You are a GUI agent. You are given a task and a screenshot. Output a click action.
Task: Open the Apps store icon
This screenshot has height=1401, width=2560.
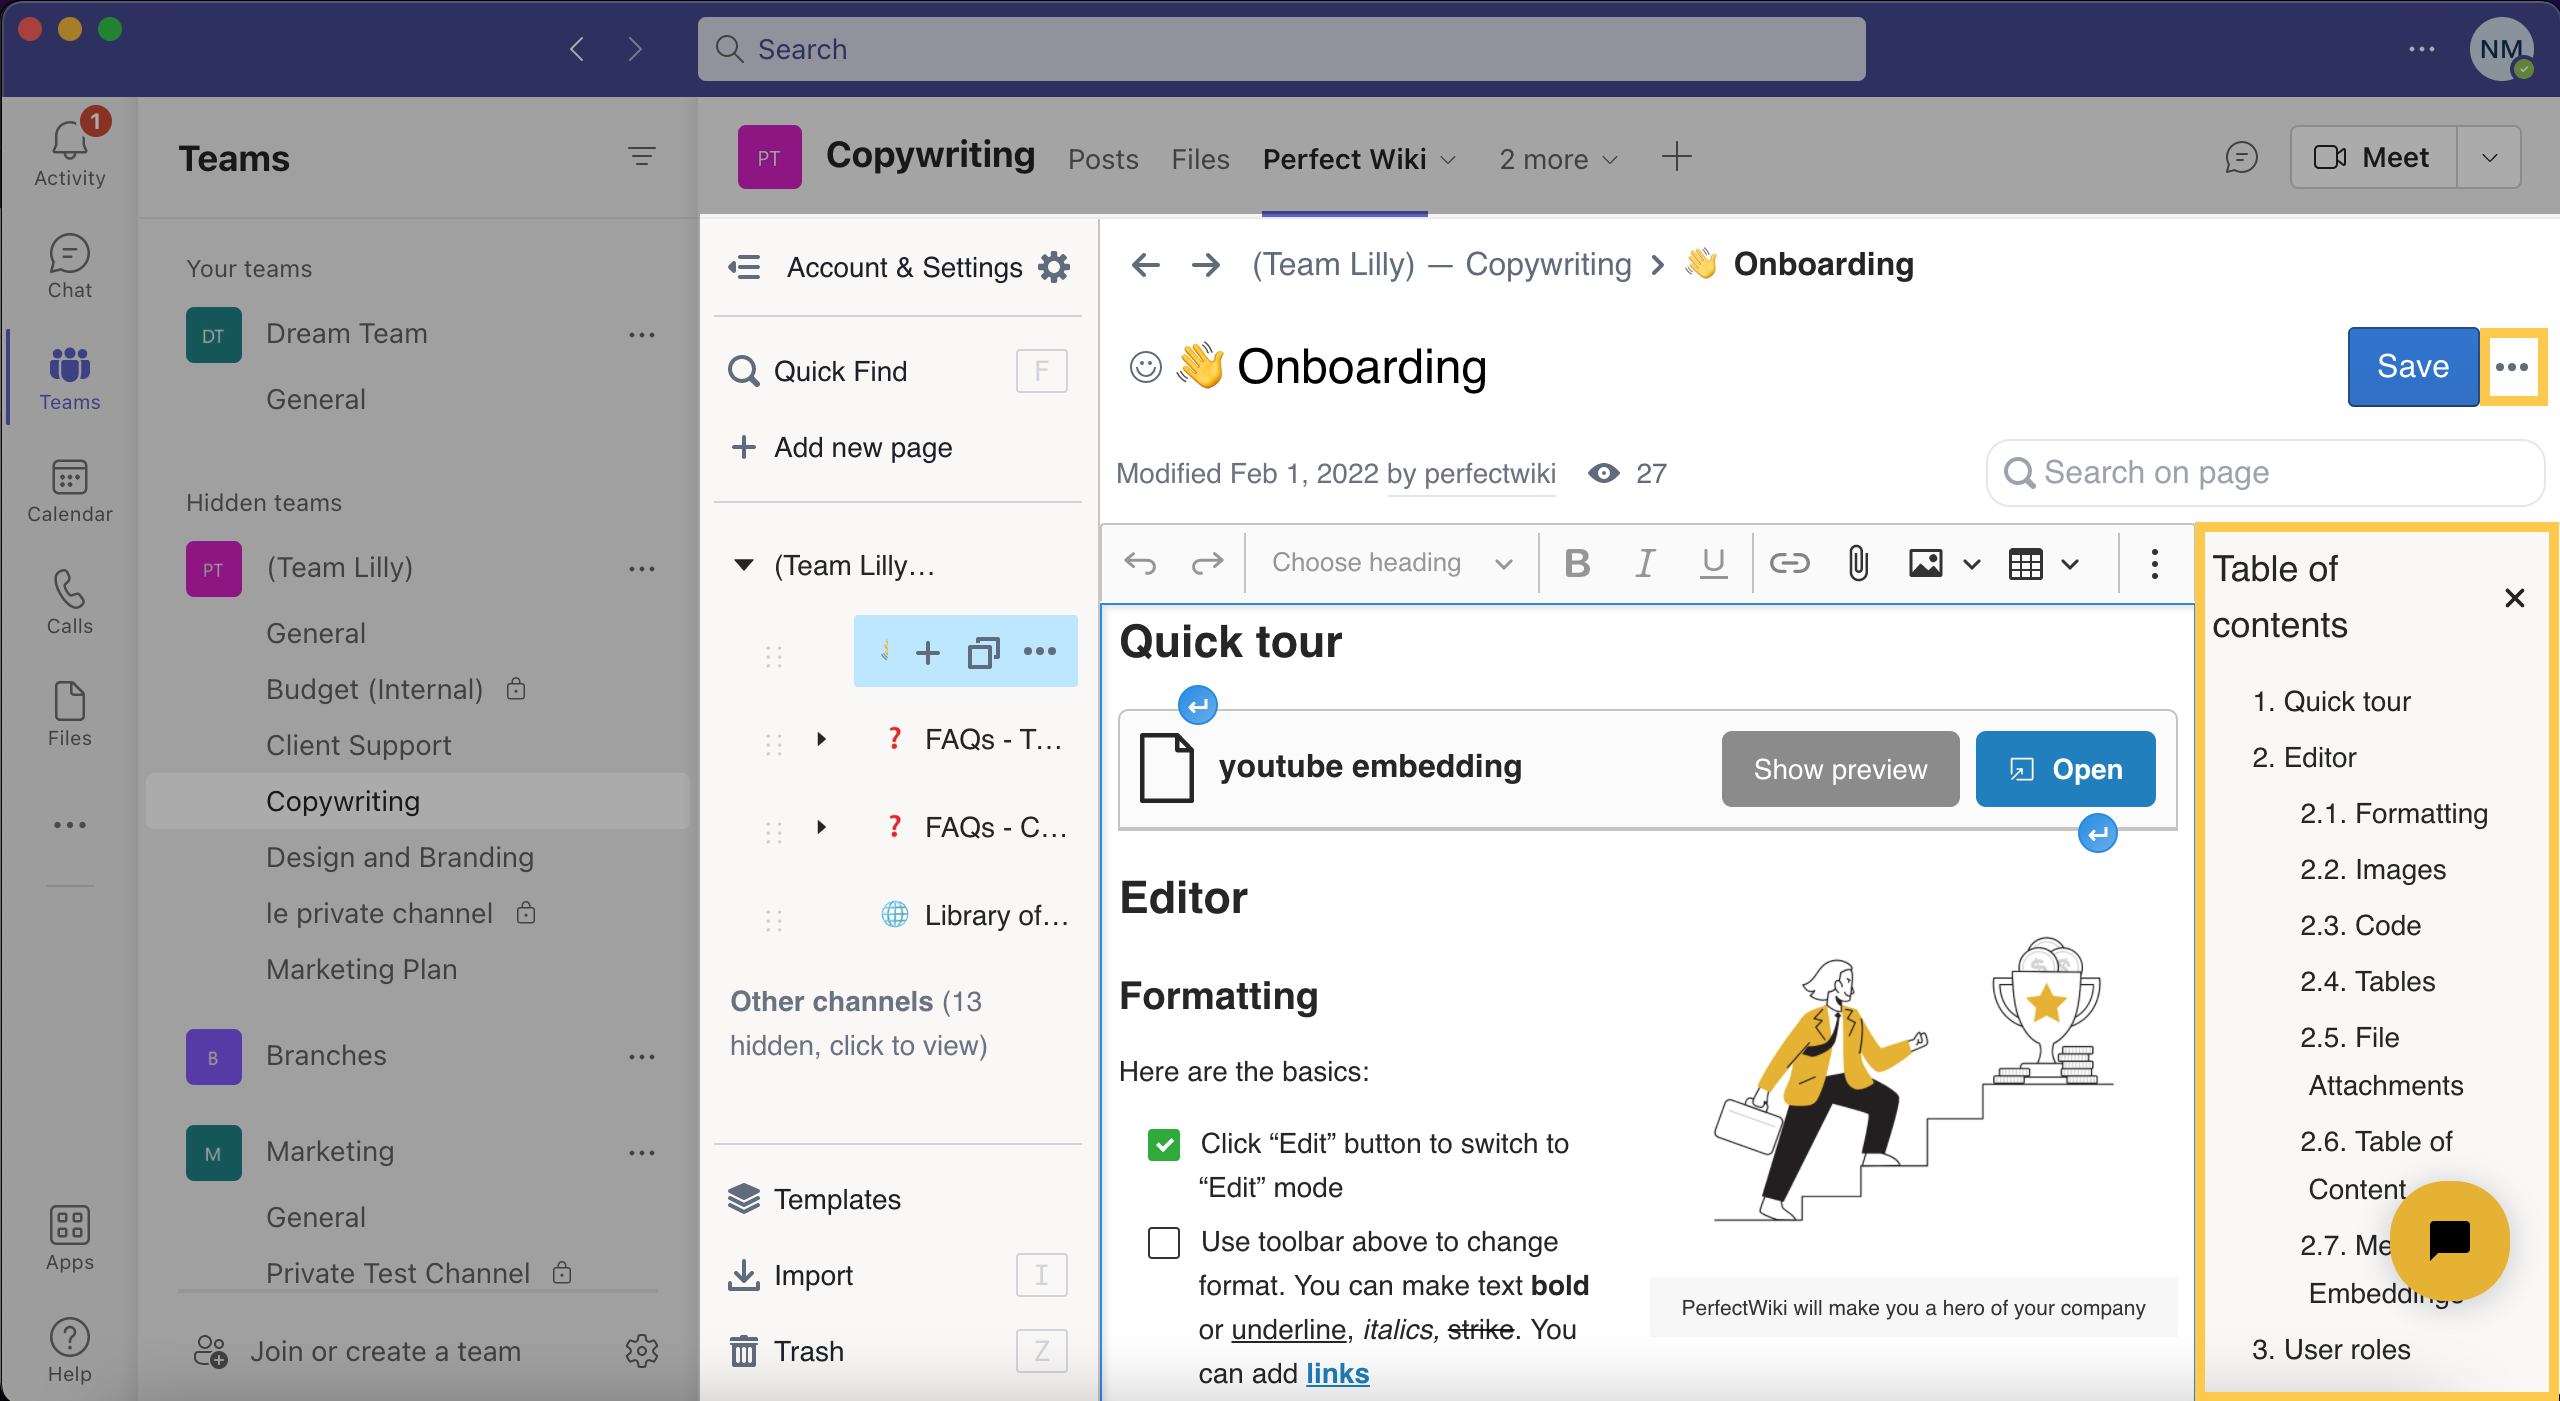[70, 1238]
